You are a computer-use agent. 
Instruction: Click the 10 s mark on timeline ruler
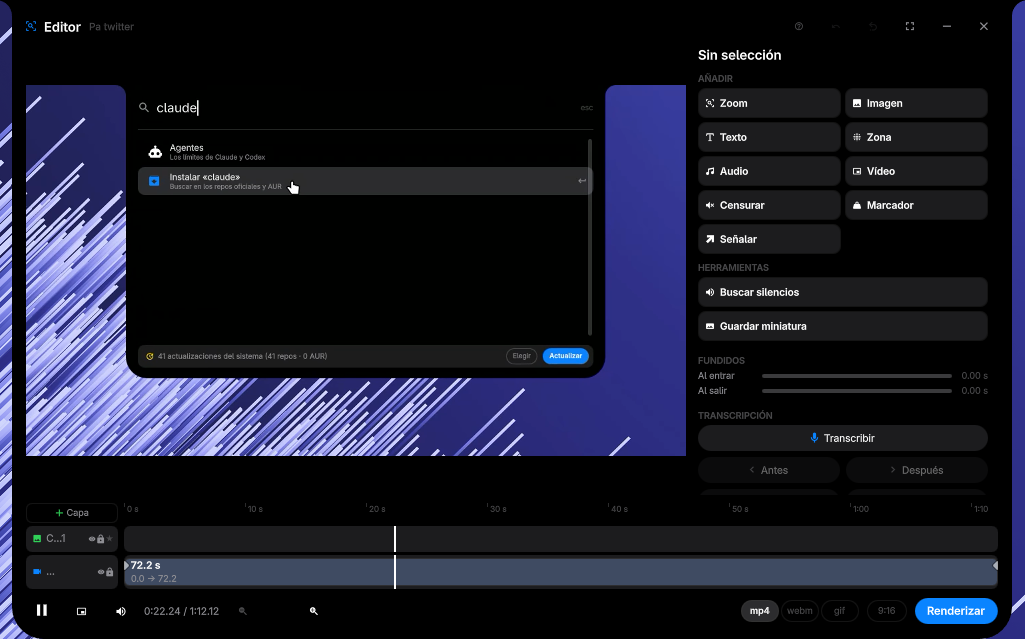[x=255, y=509]
